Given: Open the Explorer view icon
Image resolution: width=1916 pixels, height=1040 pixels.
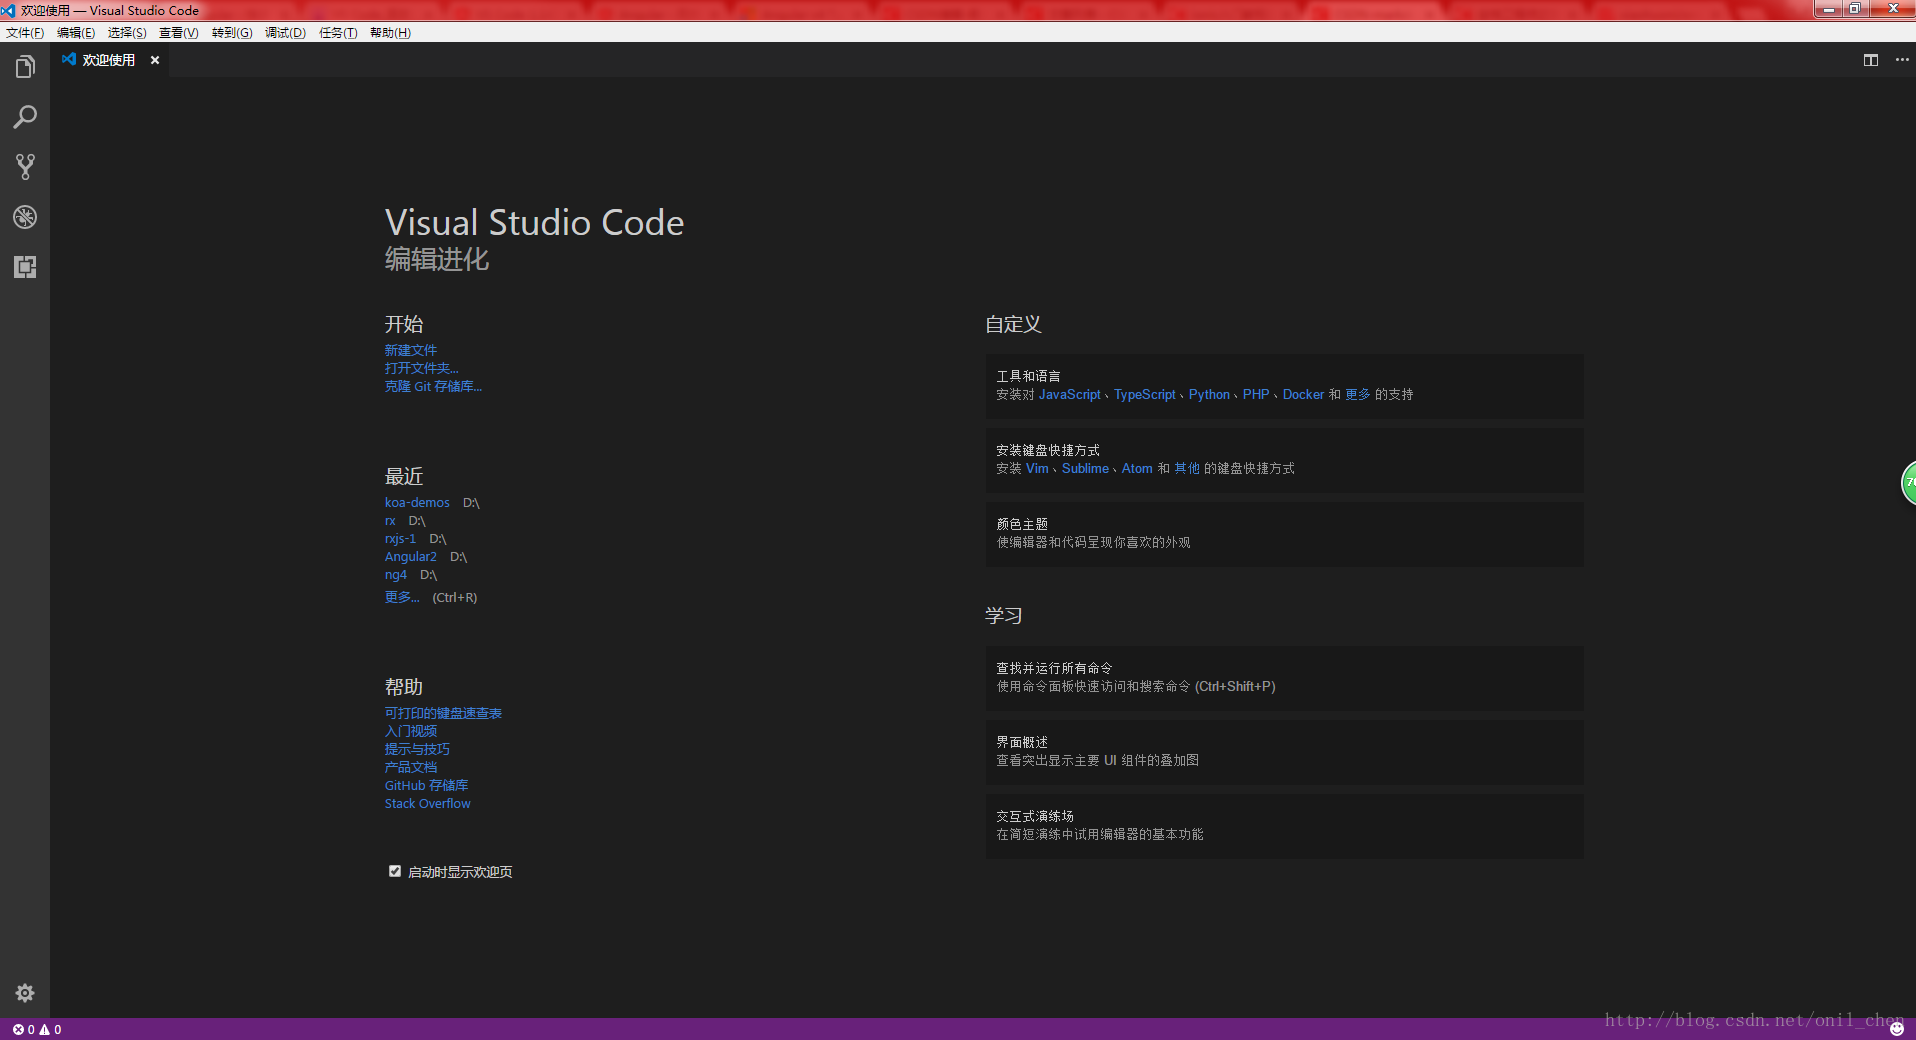Looking at the screenshot, I should click(x=25, y=67).
